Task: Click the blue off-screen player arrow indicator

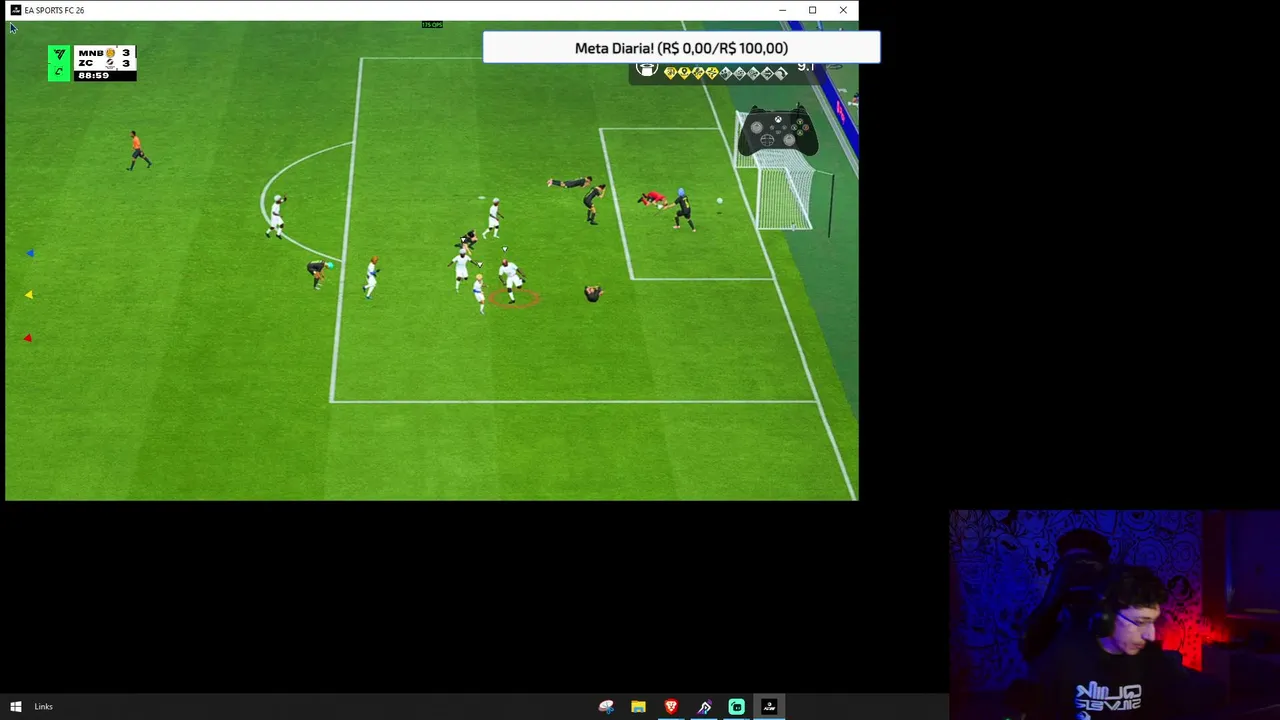Action: tap(30, 253)
